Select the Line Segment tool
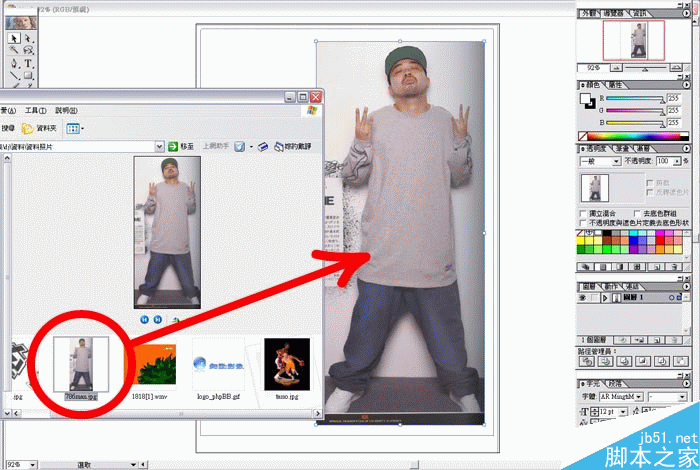700x470 pixels. tap(14, 75)
